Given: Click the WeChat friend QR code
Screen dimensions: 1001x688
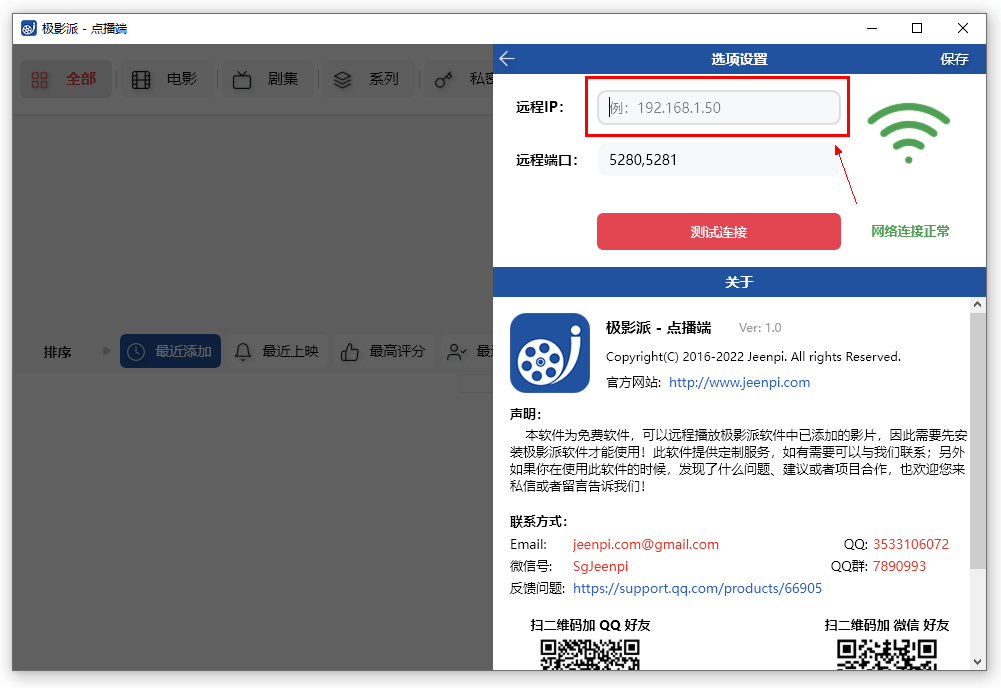Looking at the screenshot, I should pos(887,654).
